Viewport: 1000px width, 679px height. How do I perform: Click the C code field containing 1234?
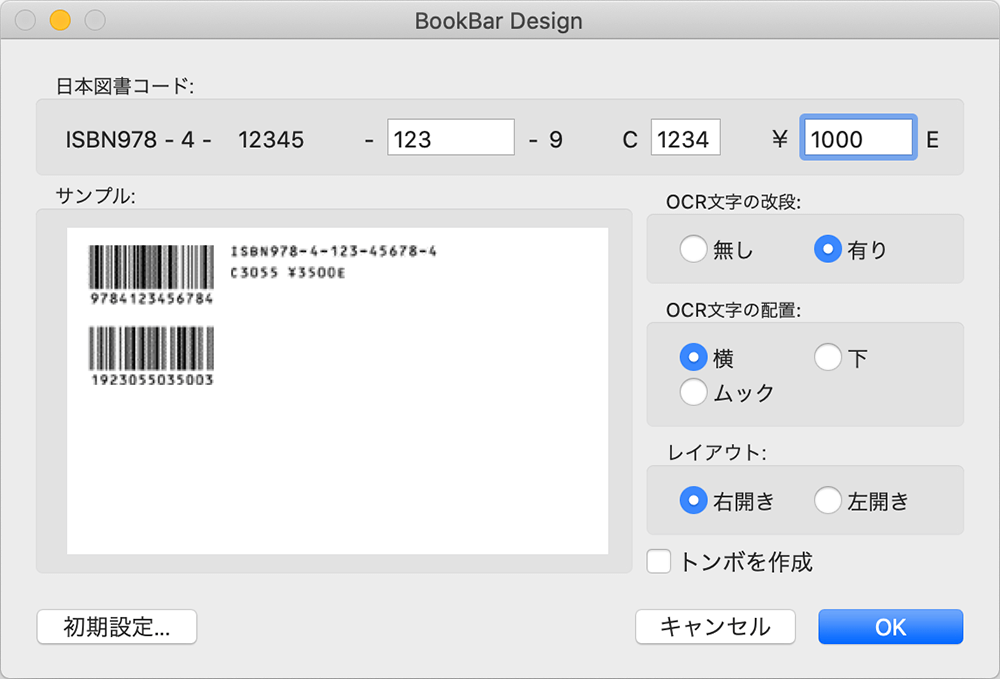[686, 137]
